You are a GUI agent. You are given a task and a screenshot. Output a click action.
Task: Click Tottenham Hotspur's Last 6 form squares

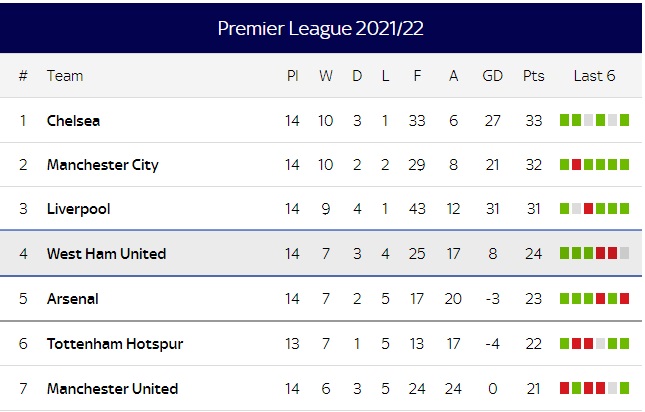[594, 344]
